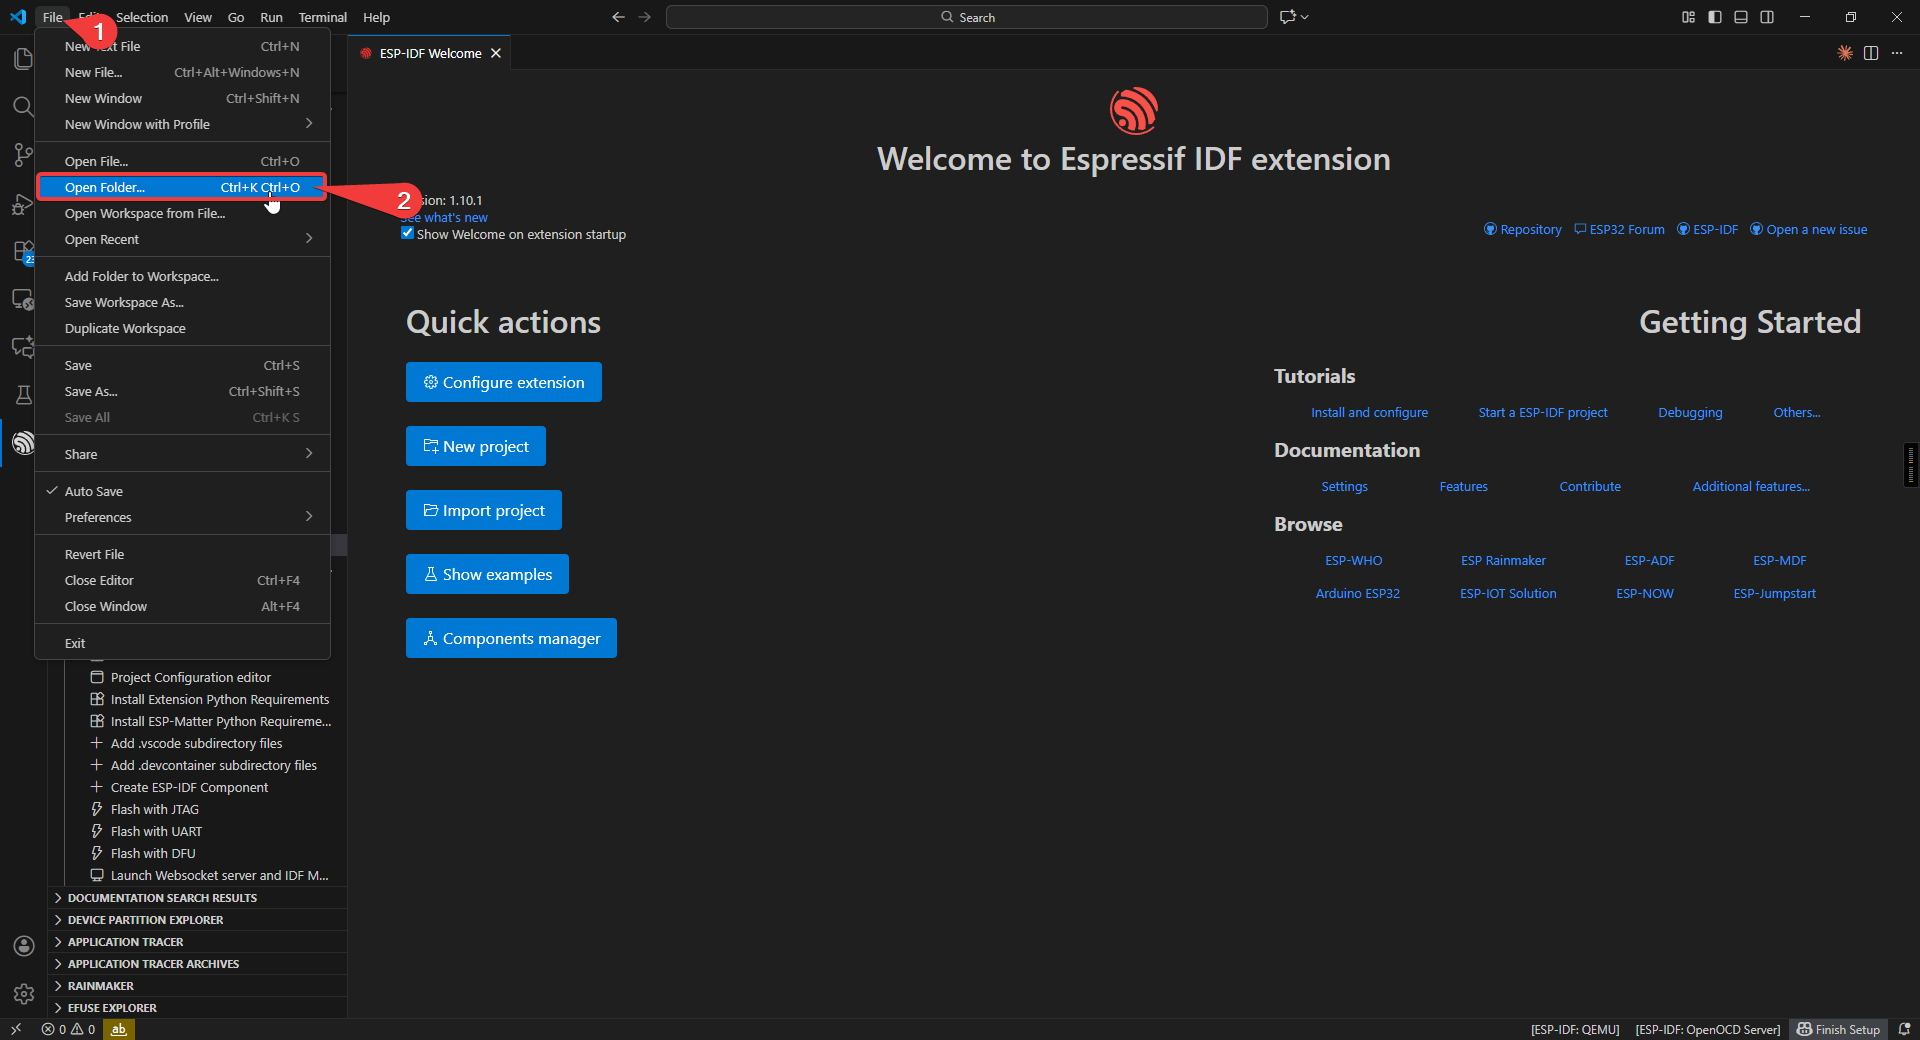Click the Customize Layout icon
Image resolution: width=1920 pixels, height=1040 pixels.
pyautogui.click(x=1689, y=17)
